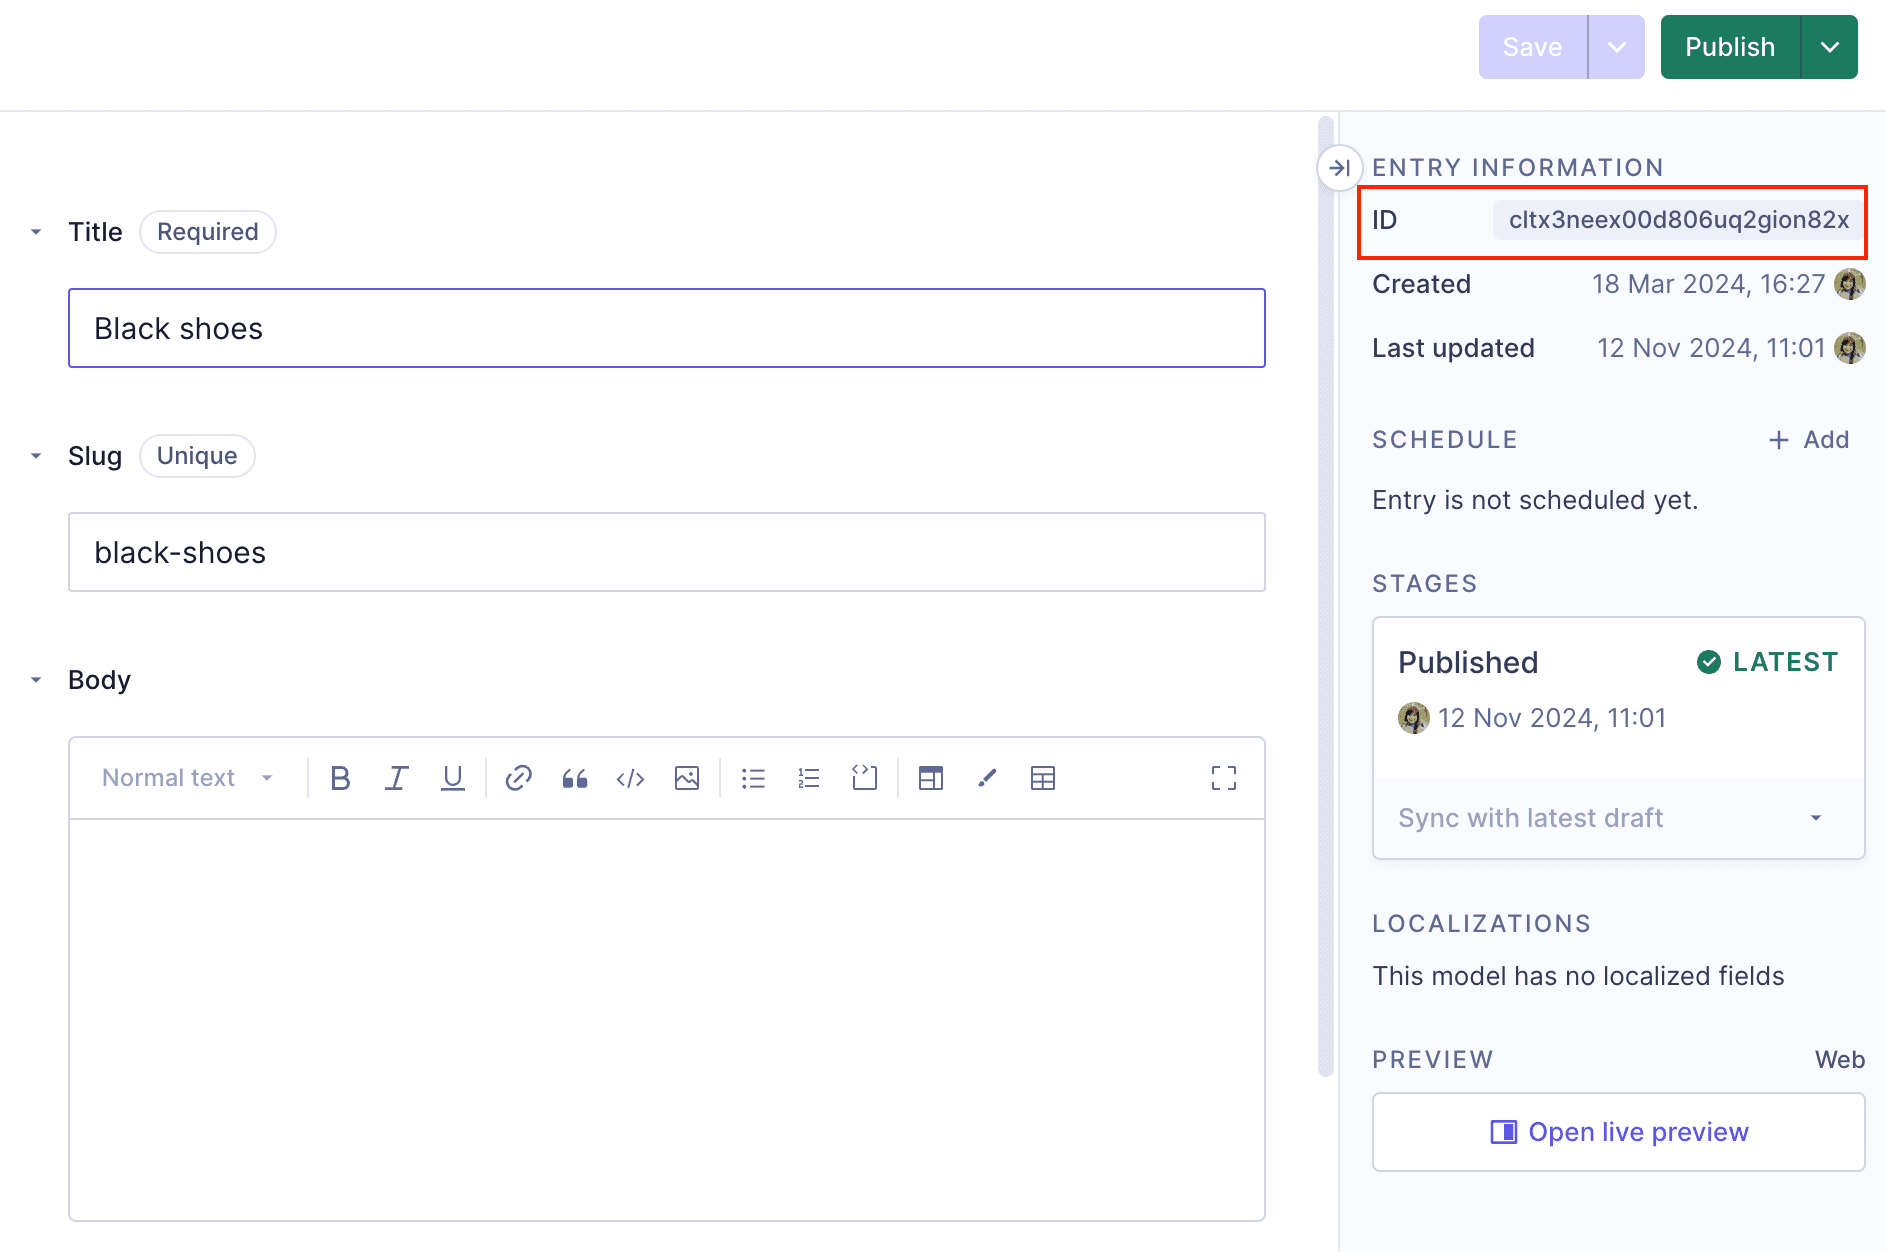Add a schedule for this entry
Screen dimensions: 1886x1252
pos(1809,440)
